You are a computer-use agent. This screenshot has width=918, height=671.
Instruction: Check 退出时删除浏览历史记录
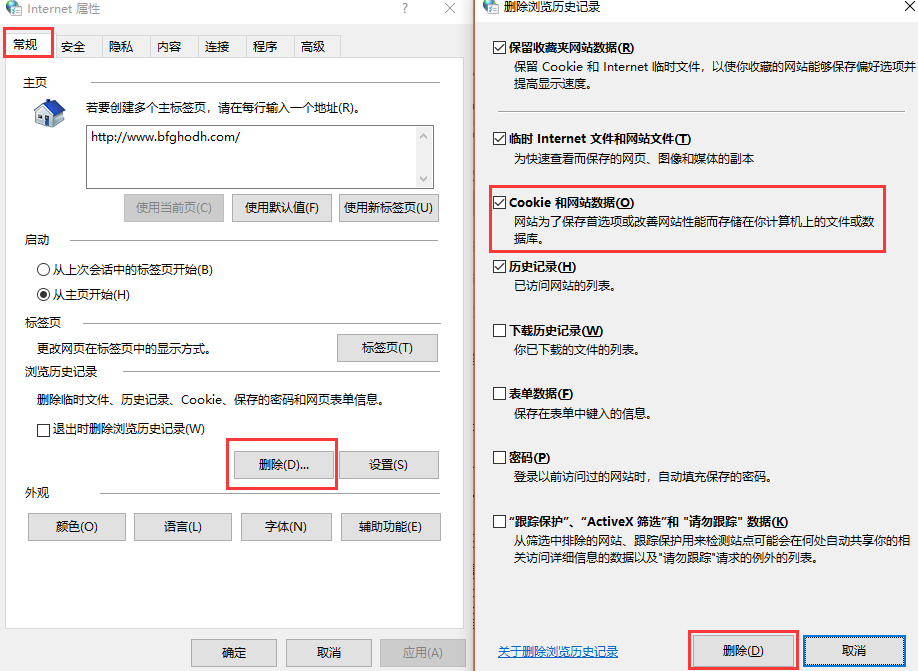click(x=44, y=431)
